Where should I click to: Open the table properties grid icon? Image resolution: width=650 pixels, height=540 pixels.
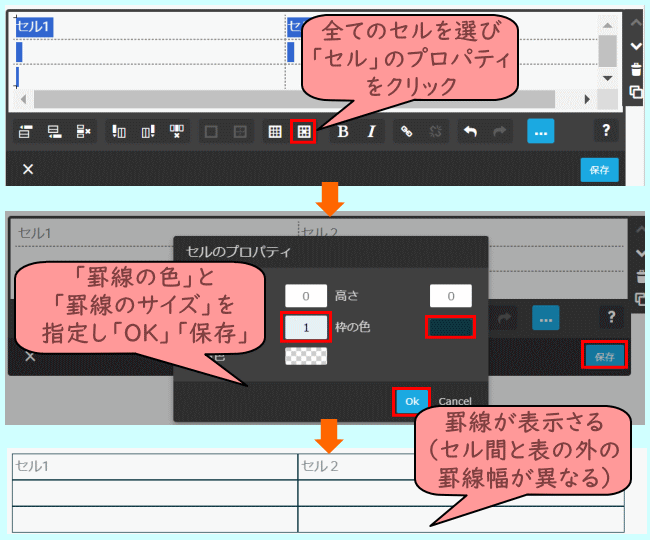click(275, 132)
